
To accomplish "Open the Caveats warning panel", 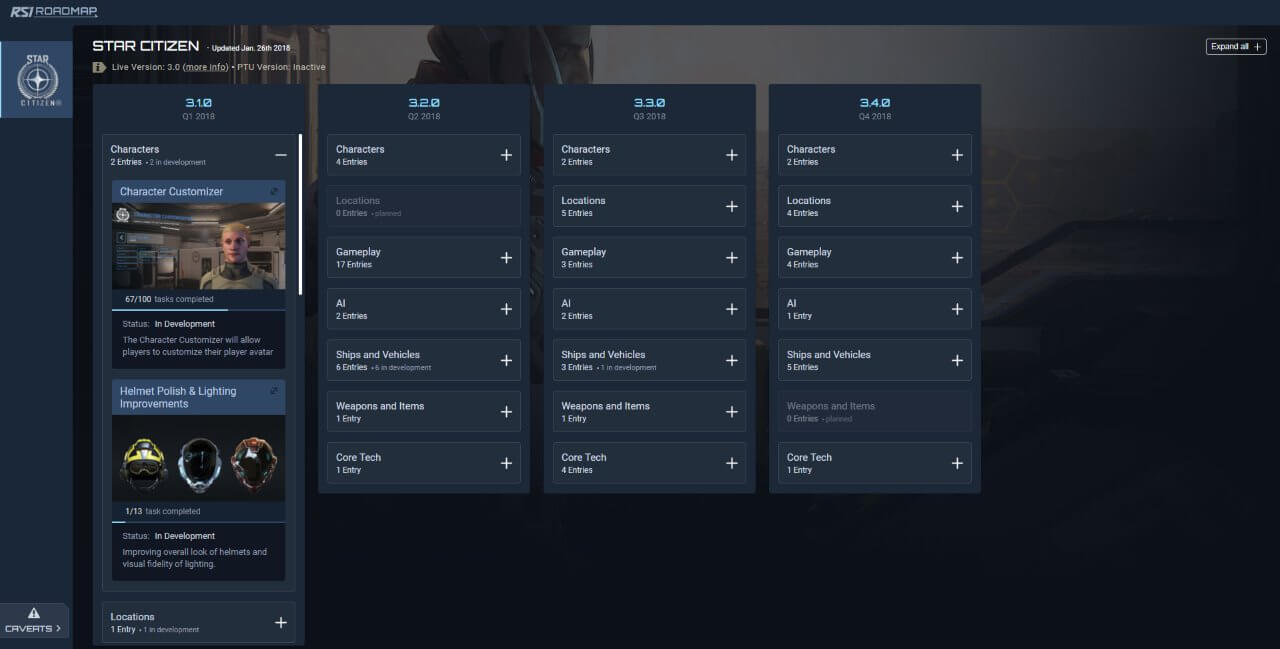I will point(34,620).
